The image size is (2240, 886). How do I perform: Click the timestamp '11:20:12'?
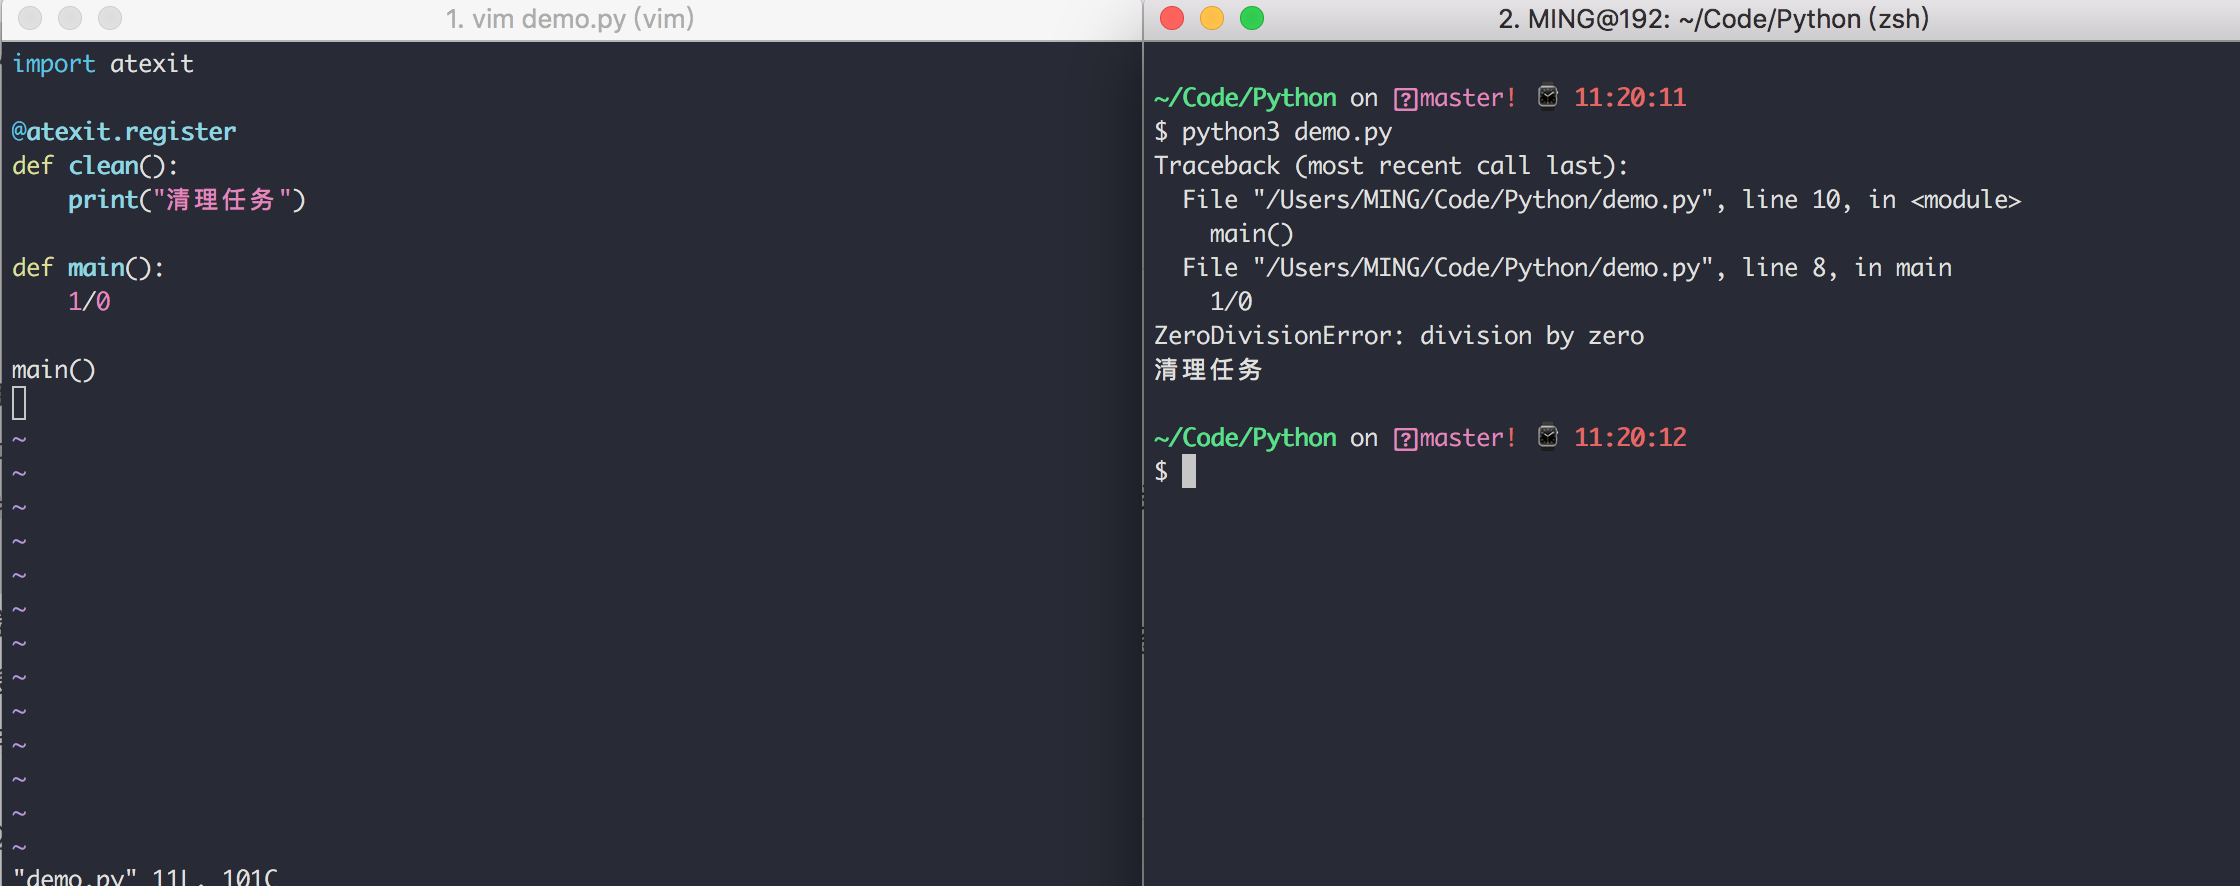coord(1630,438)
